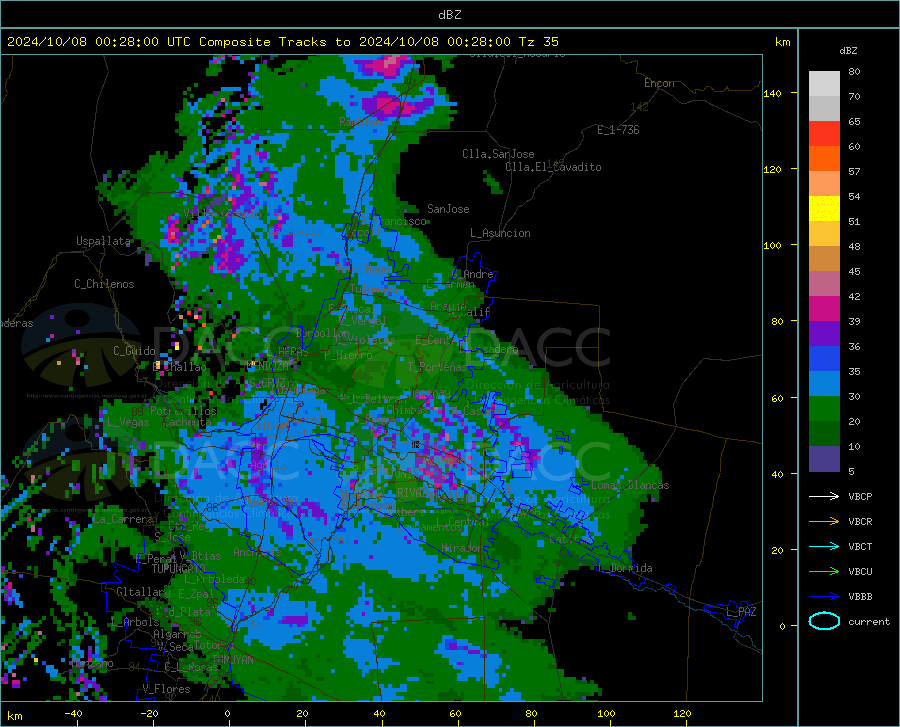The height and width of the screenshot is (727, 900).
Task: Click the 'dBZ' title at the top
Action: [449, 15]
